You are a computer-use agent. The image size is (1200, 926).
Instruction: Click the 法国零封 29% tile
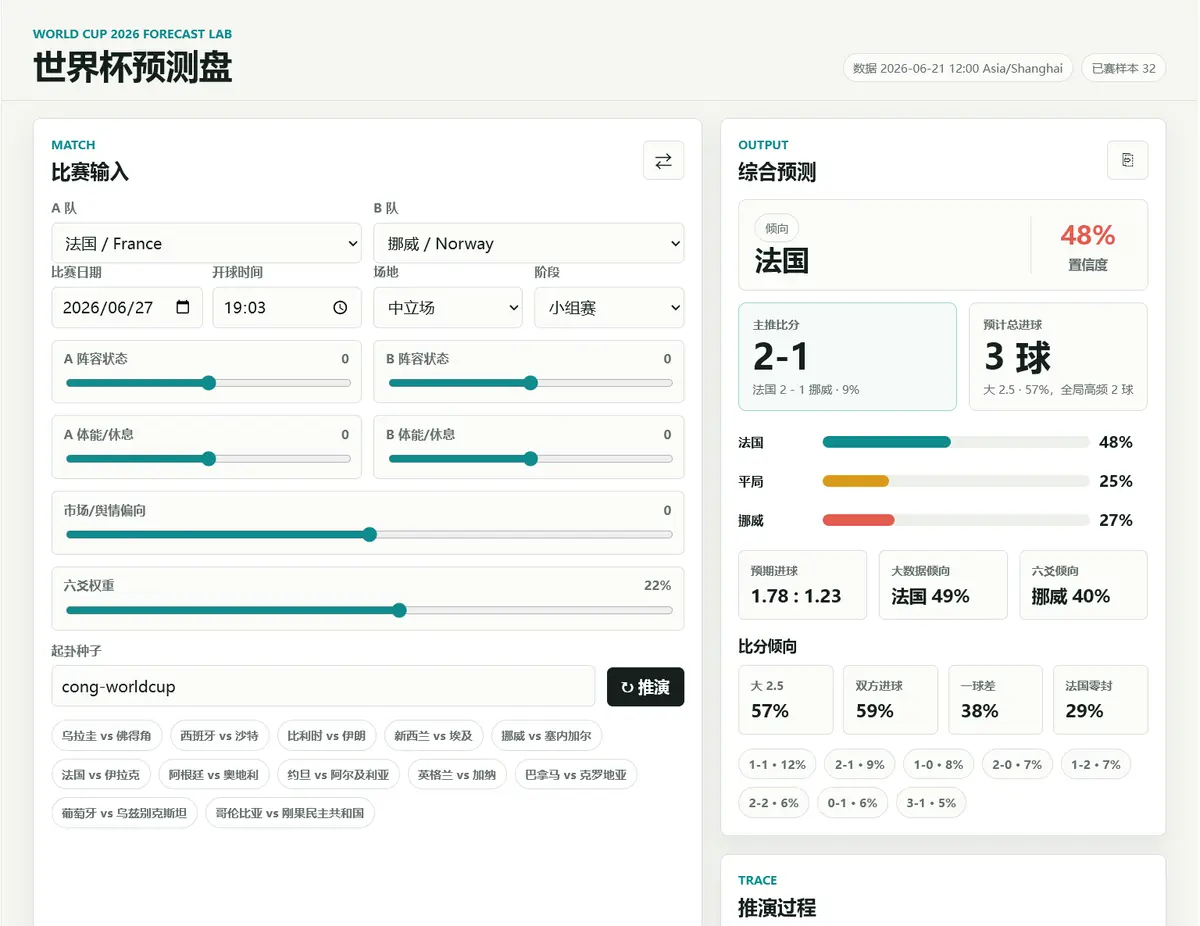(x=1100, y=700)
